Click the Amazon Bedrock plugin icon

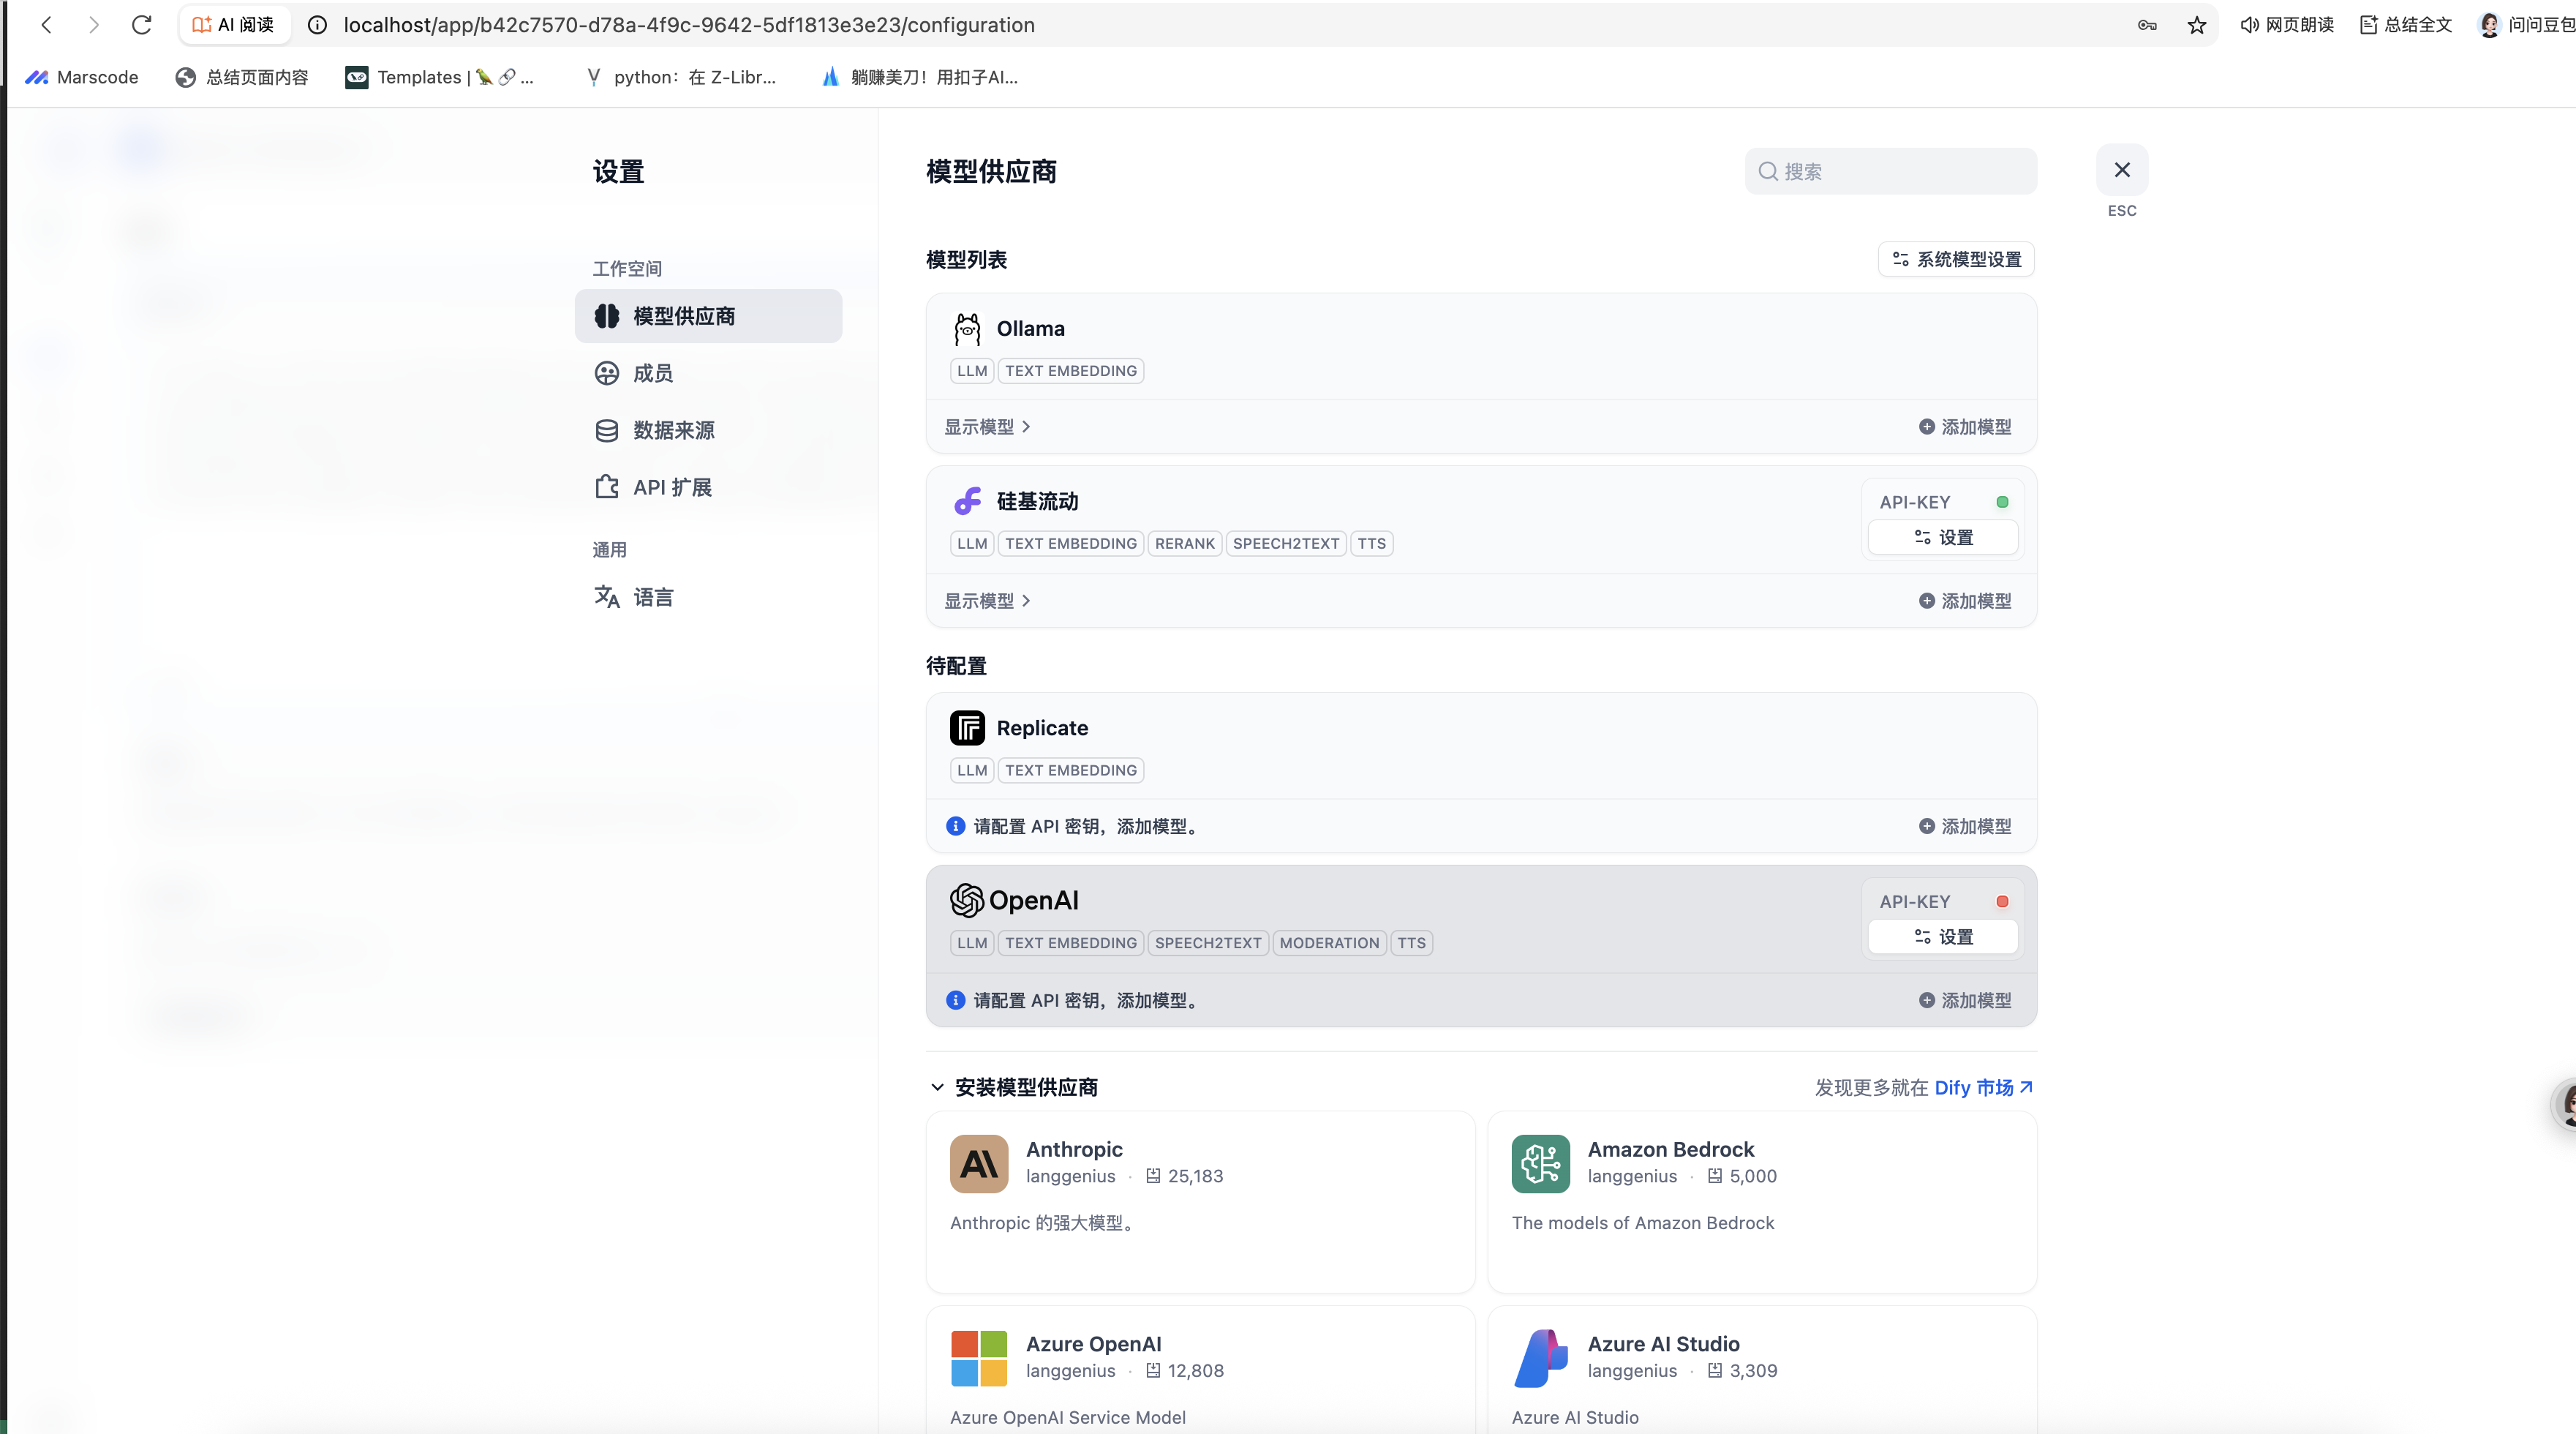point(1540,1163)
